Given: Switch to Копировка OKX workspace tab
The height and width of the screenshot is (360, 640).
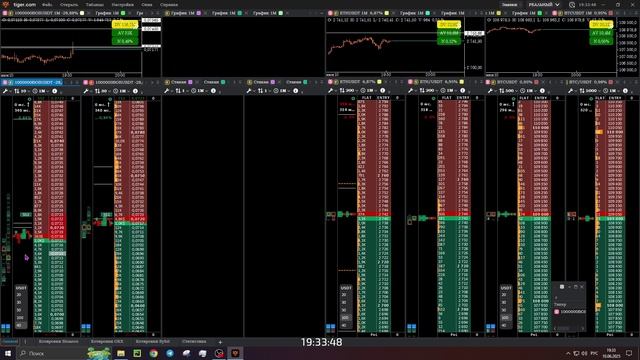Looking at the screenshot, I should pos(107,342).
